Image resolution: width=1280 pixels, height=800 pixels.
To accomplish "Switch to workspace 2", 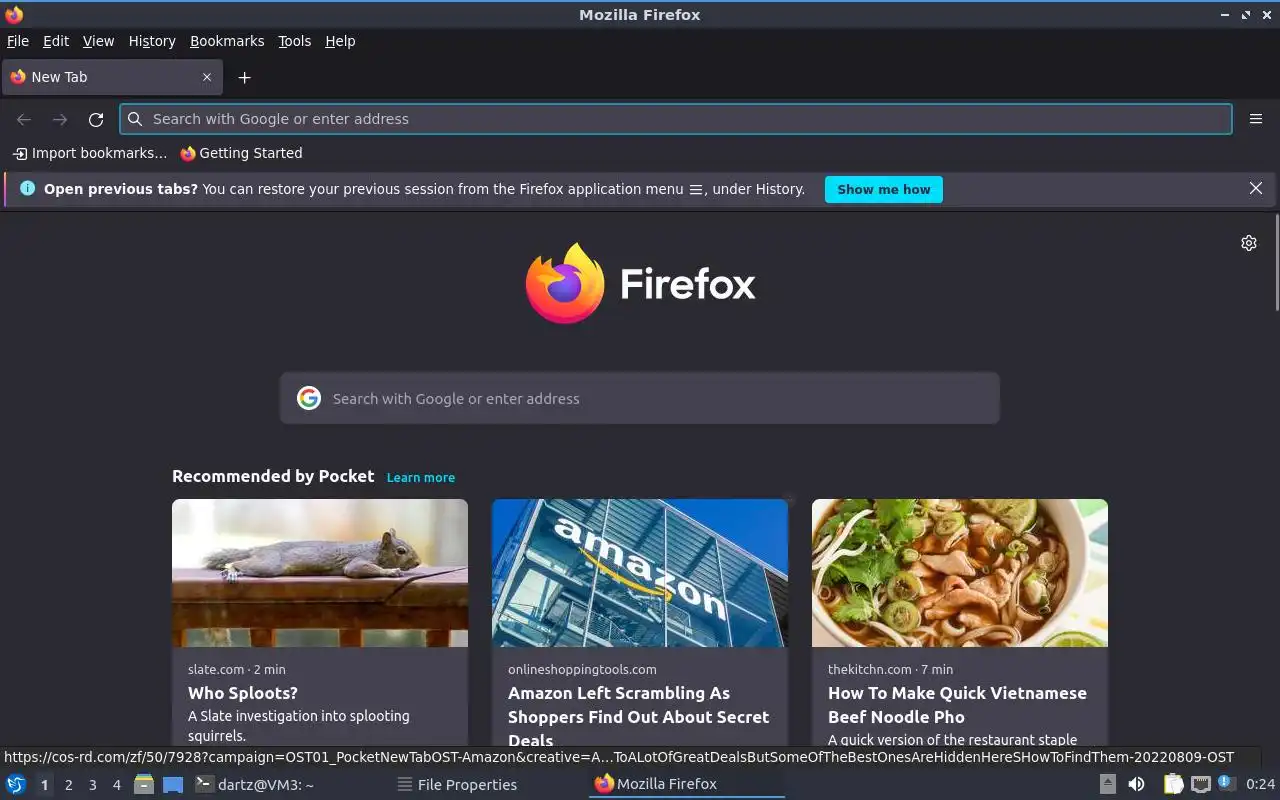I will (69, 785).
